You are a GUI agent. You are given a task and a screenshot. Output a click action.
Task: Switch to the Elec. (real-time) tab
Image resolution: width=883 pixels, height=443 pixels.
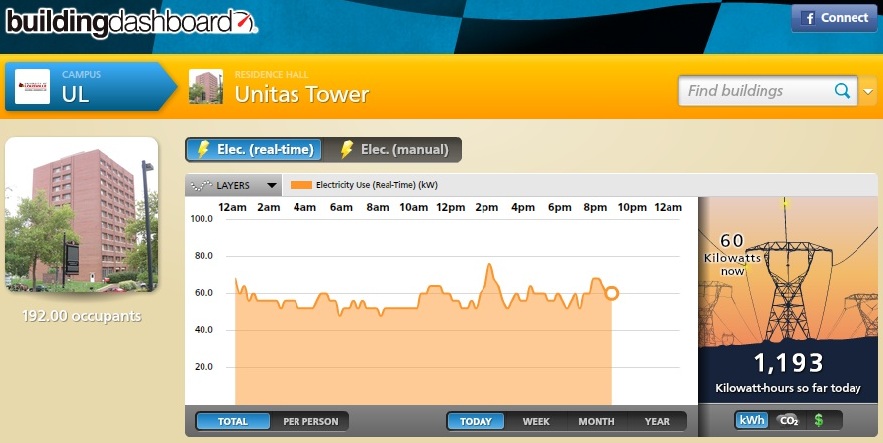(x=255, y=150)
